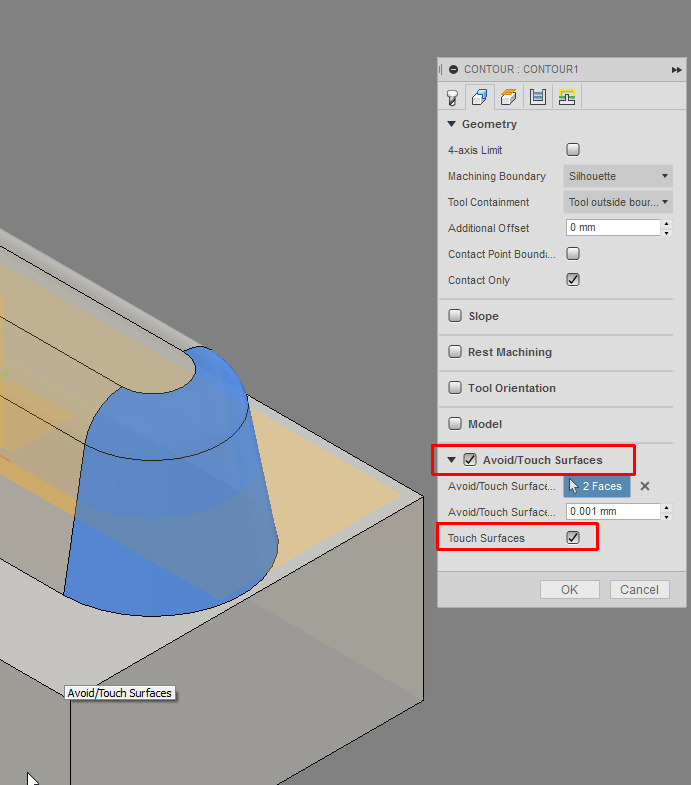
Task: Click the double-arrow expand icon in the title bar
Action: pos(676,70)
